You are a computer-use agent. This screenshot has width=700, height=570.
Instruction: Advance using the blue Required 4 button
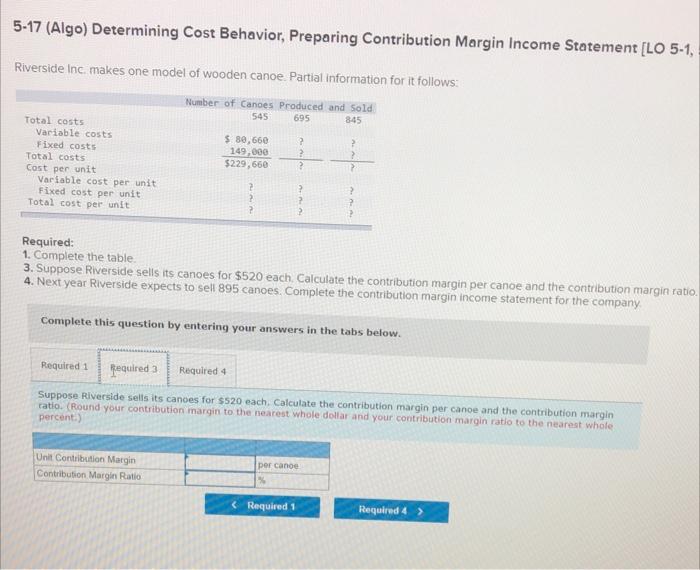(x=391, y=510)
